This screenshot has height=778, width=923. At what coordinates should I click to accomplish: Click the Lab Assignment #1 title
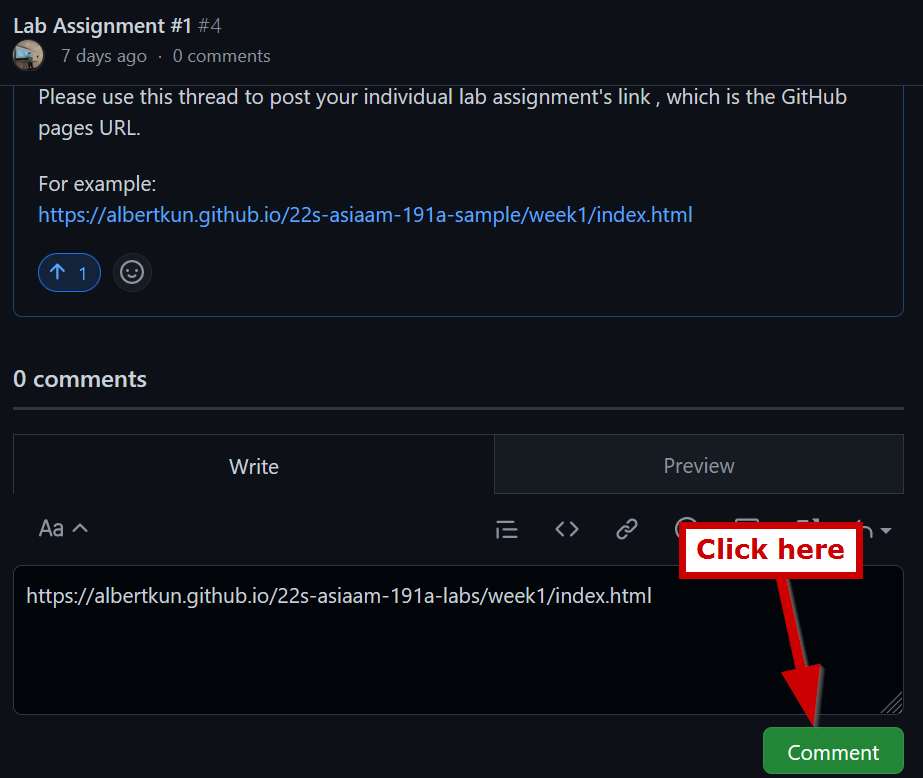(x=102, y=25)
